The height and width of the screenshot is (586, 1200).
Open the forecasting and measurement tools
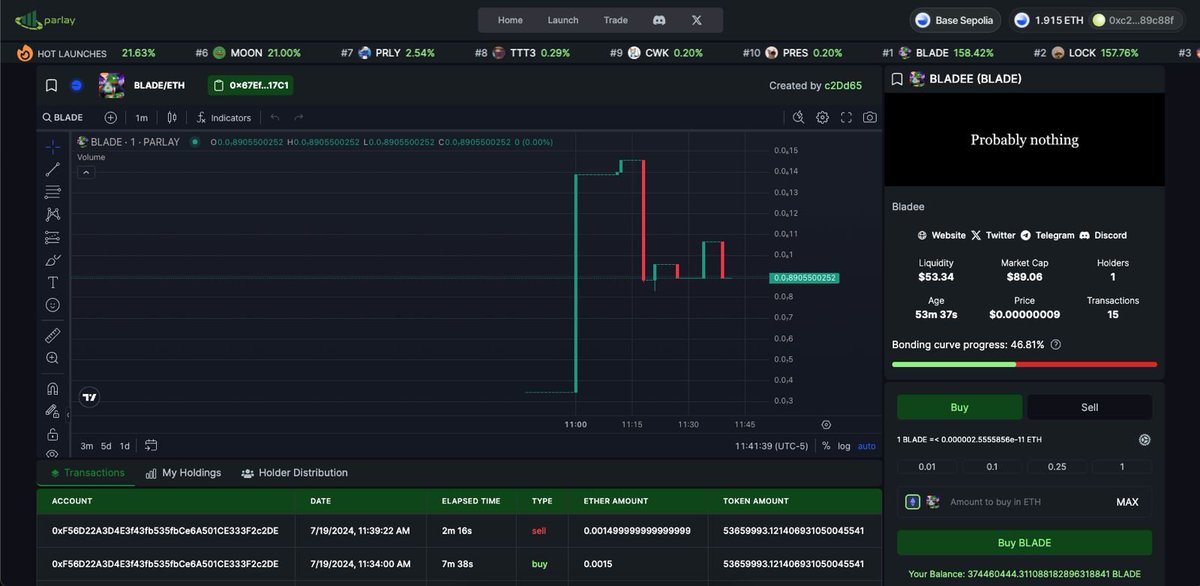coord(53,237)
